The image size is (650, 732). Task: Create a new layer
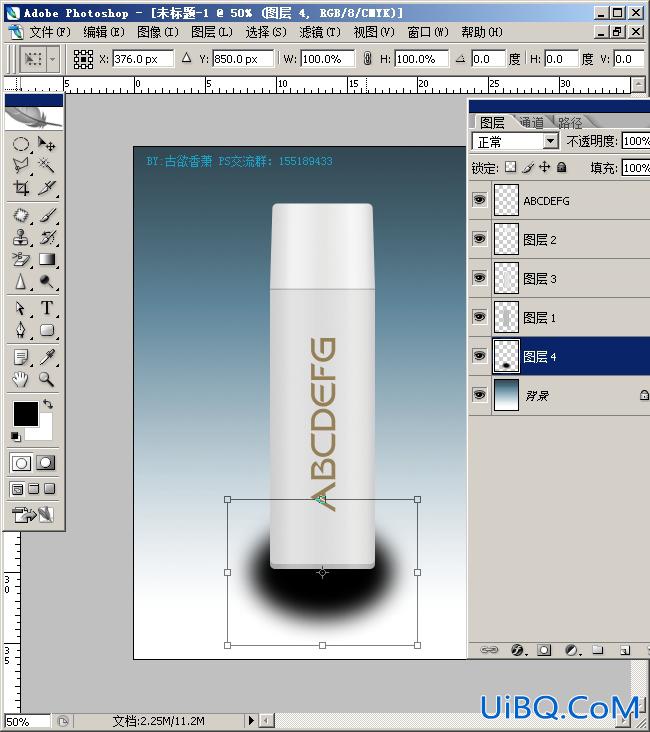[x=625, y=650]
